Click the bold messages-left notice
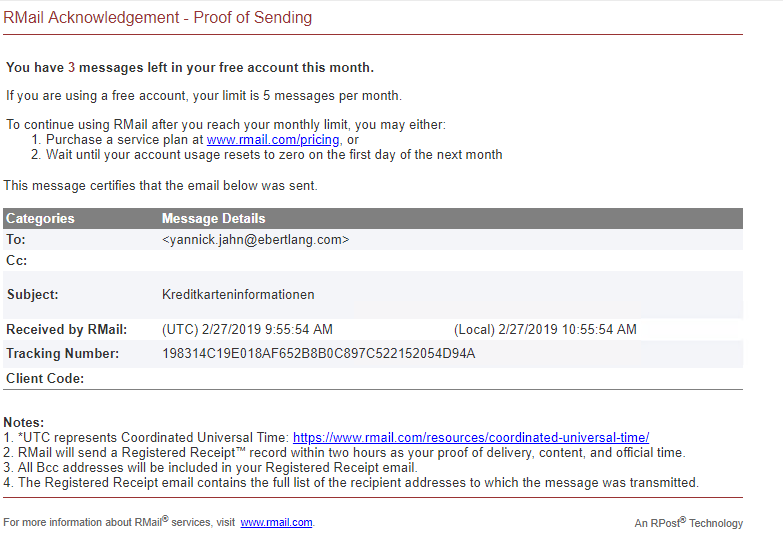Viewport: 783px width, 541px height. pos(190,68)
